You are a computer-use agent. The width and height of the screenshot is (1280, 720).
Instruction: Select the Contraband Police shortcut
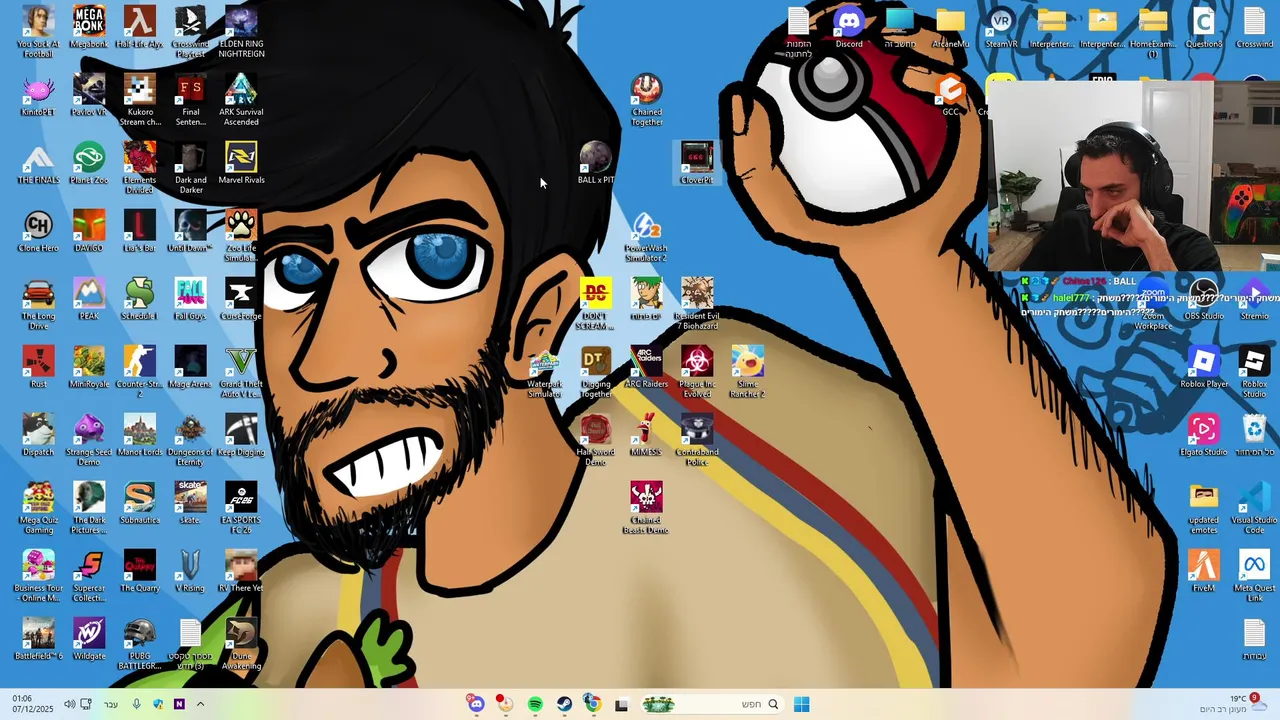697,440
